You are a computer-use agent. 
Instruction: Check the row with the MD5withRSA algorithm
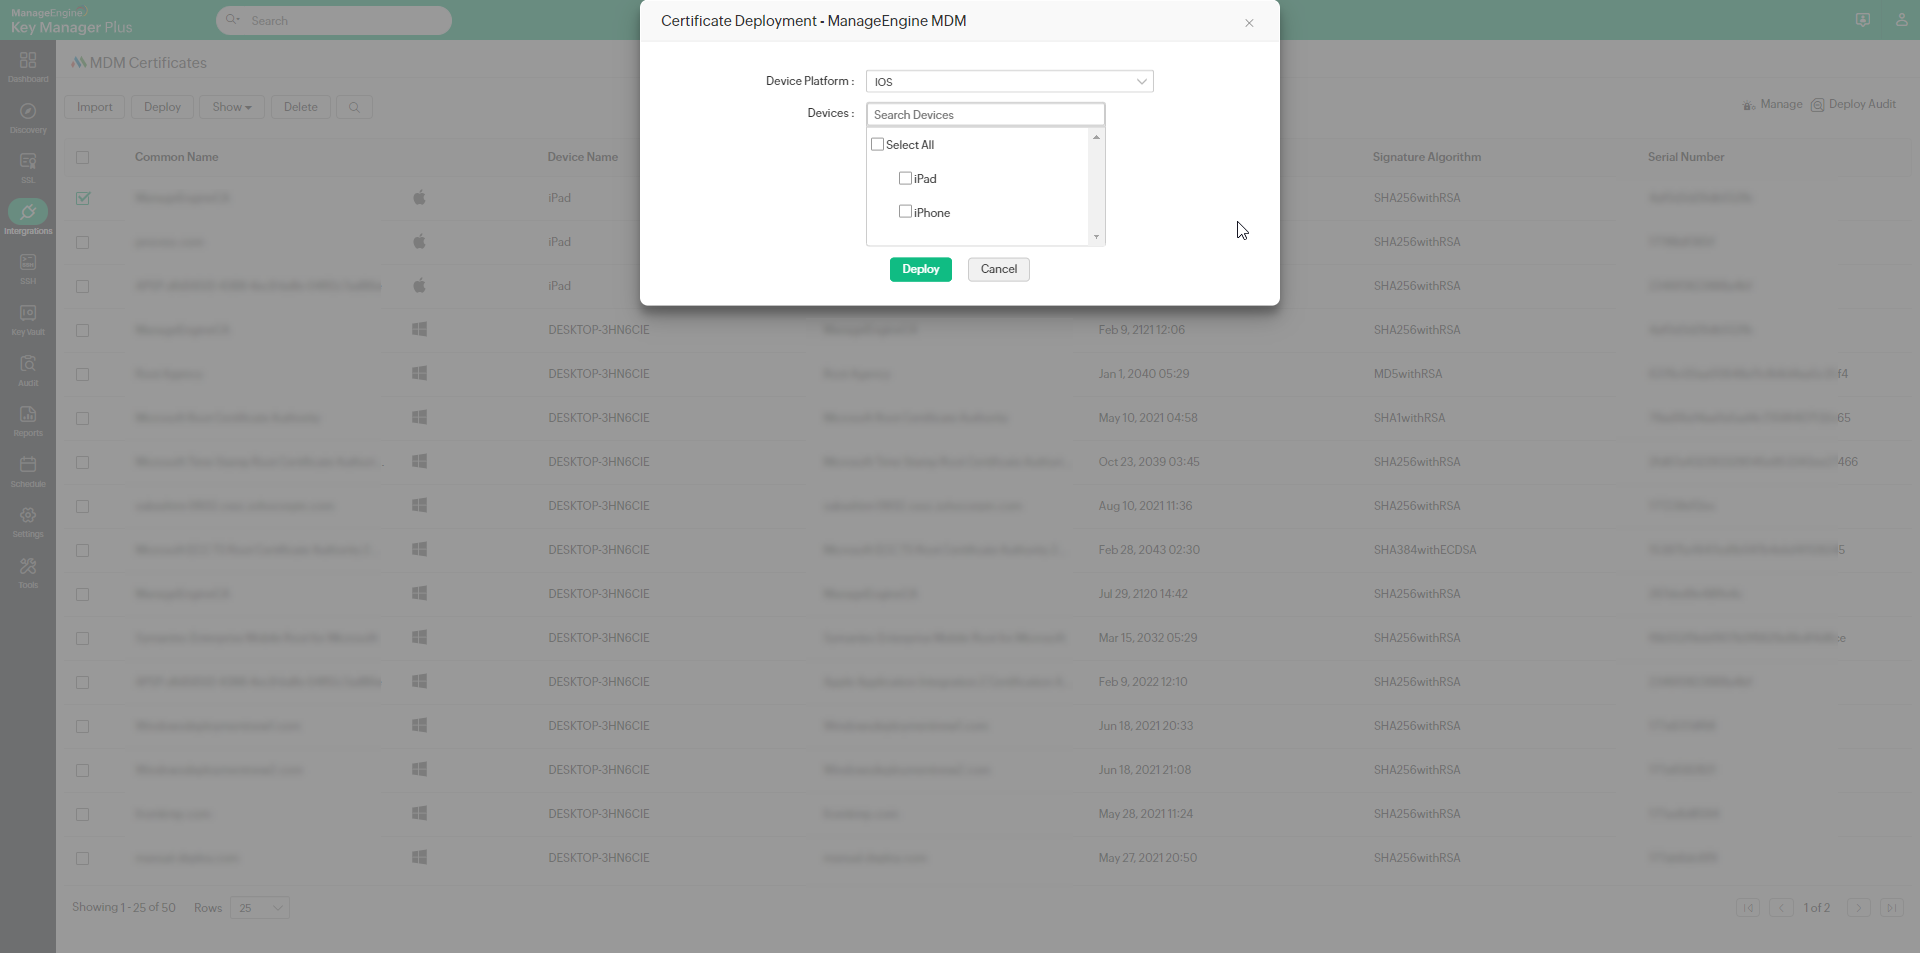coord(82,374)
